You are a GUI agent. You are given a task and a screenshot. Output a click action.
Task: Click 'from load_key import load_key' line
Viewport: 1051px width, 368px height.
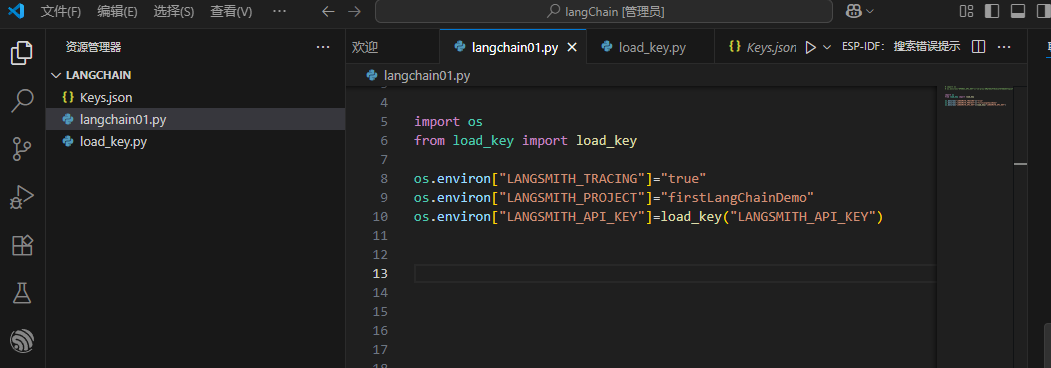[525, 141]
